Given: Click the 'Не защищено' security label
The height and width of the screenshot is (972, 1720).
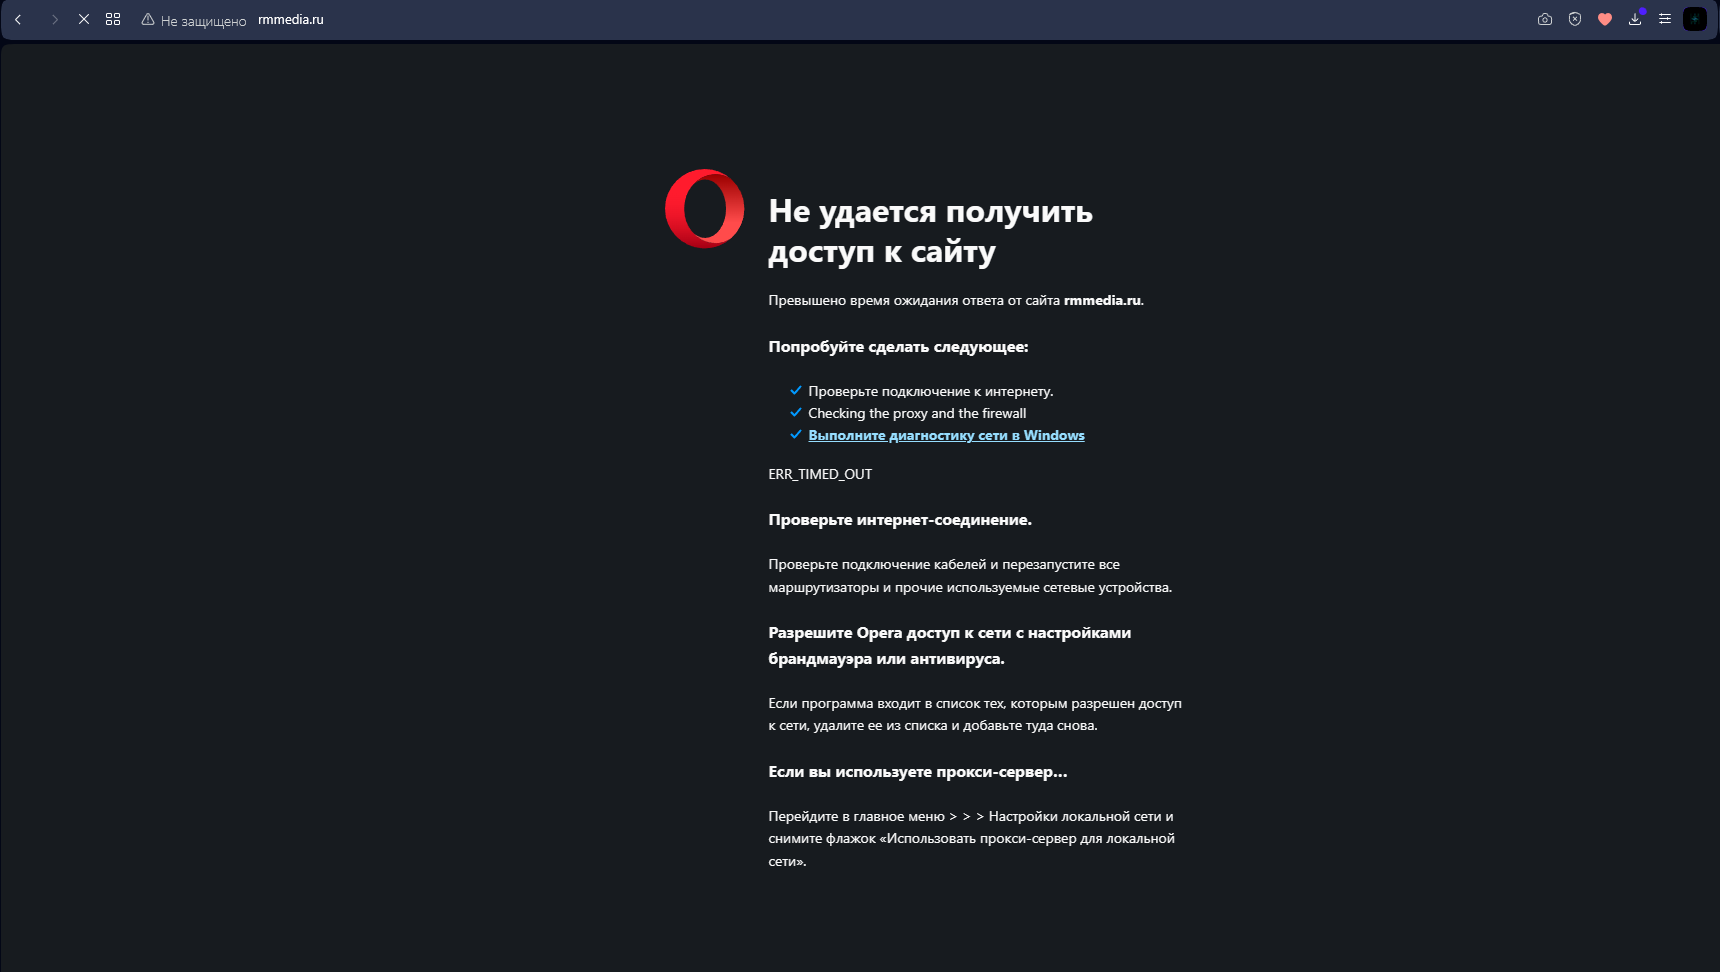Looking at the screenshot, I should (203, 20).
